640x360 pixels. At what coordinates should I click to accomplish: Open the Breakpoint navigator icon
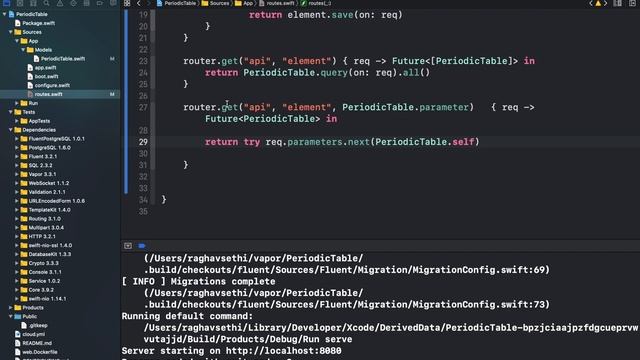click(100, 3)
